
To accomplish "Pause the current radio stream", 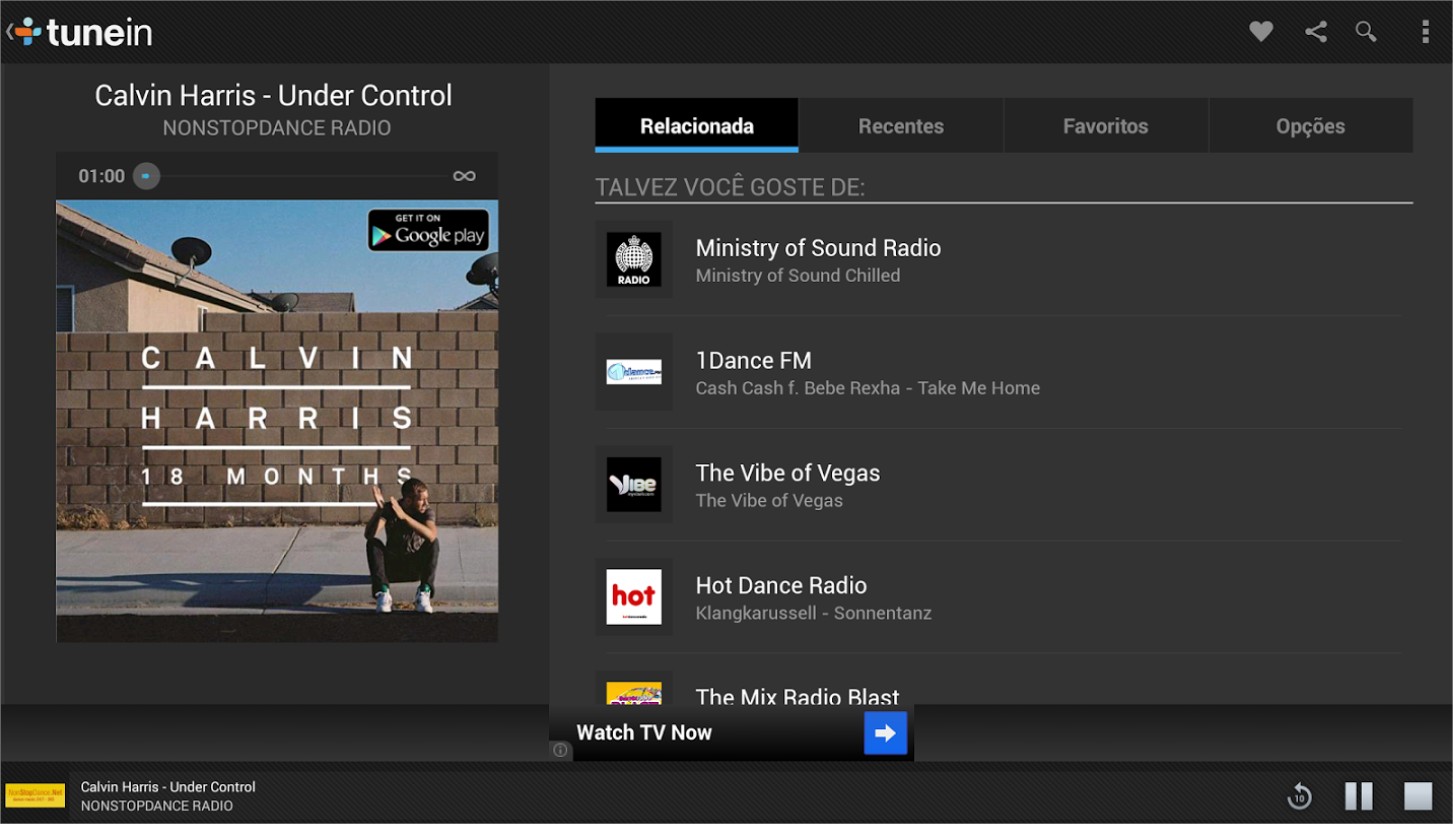I will coord(1358,796).
